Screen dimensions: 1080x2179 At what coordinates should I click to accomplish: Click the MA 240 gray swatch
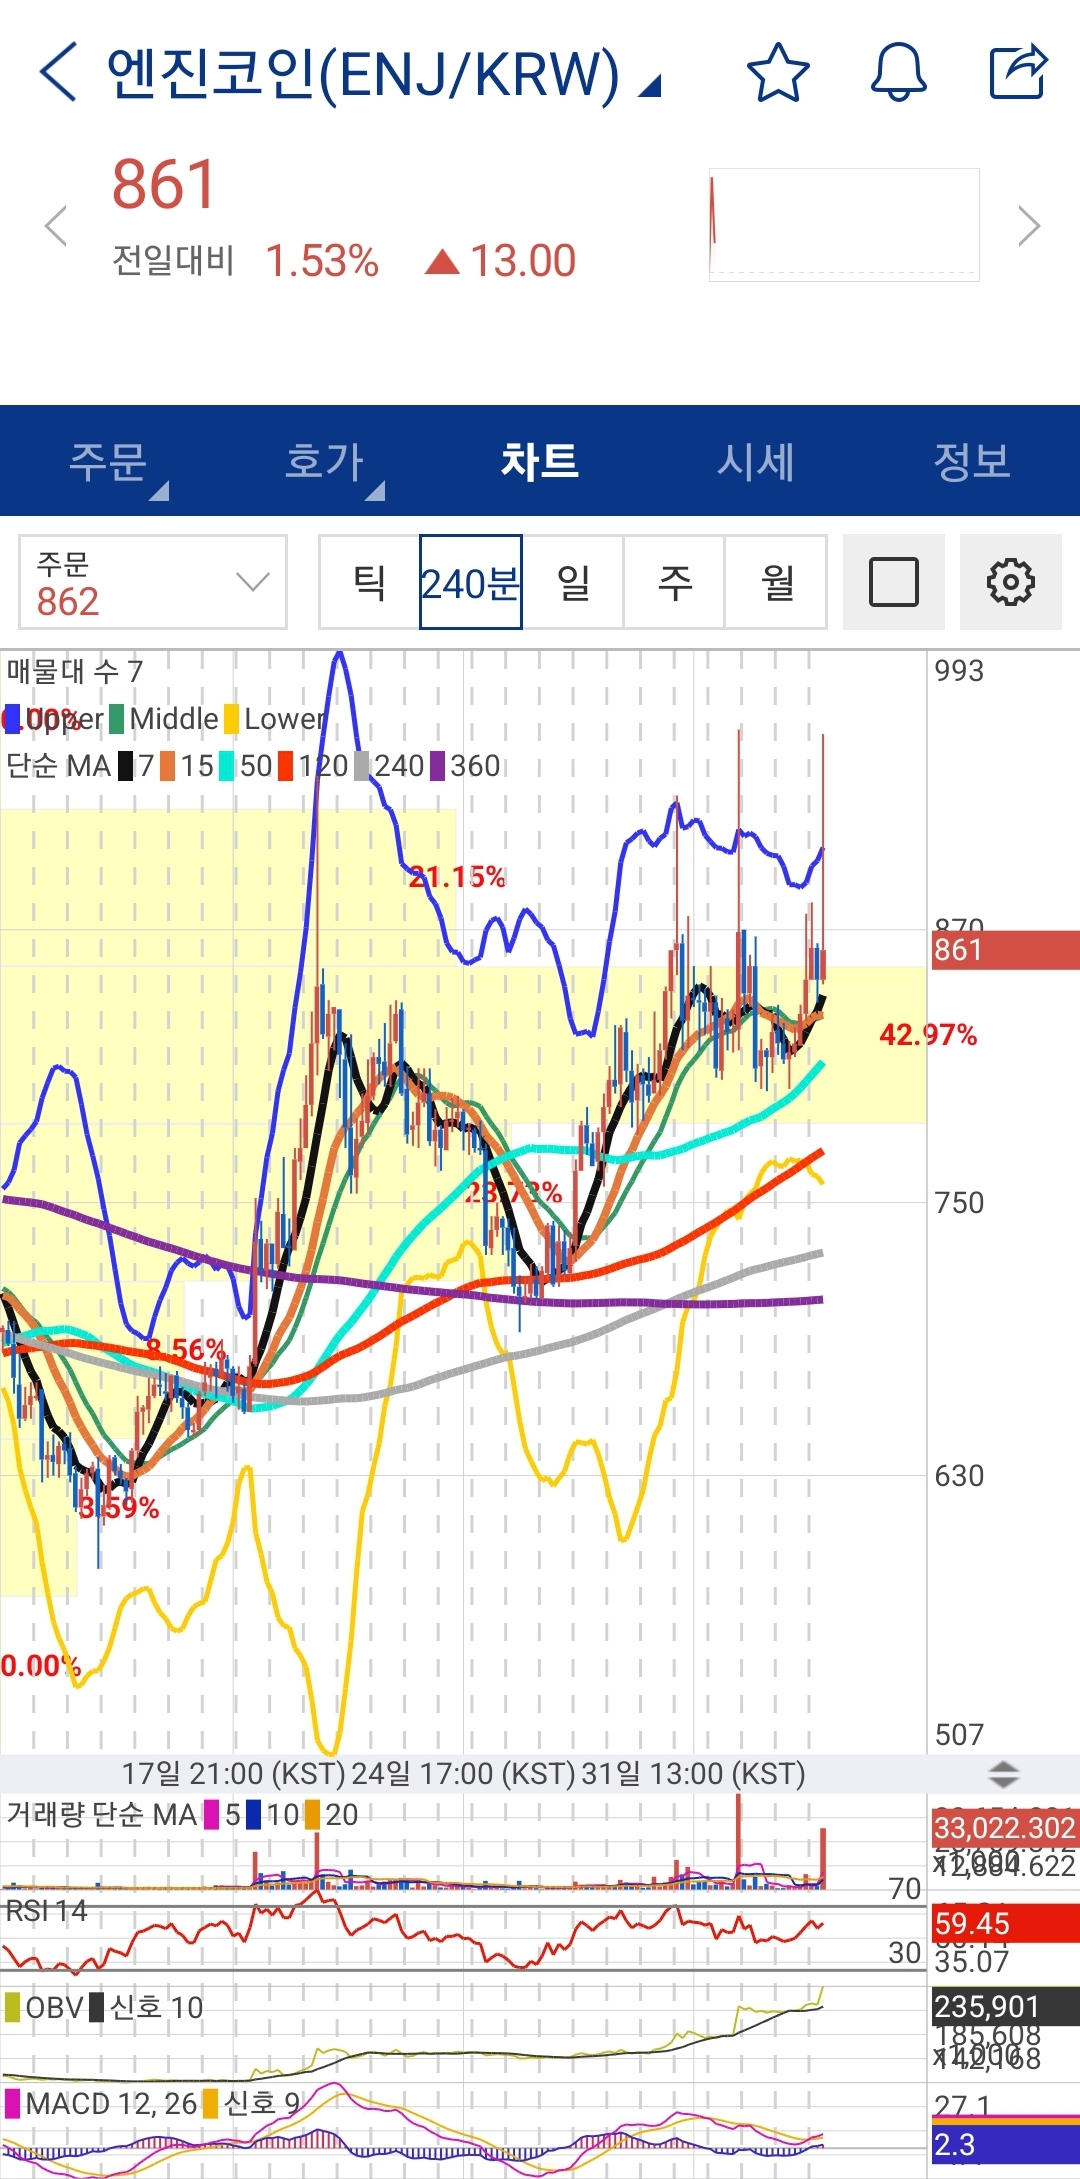(362, 767)
